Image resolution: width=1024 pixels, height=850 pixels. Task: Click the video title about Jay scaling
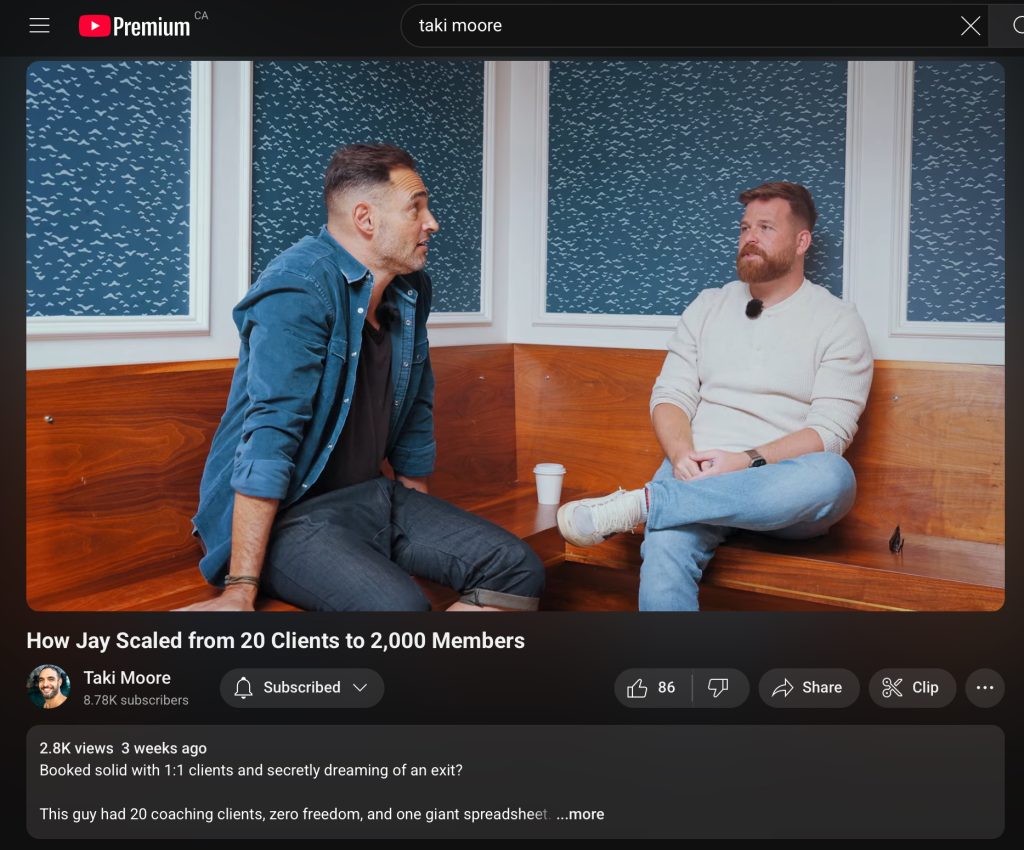pos(275,641)
